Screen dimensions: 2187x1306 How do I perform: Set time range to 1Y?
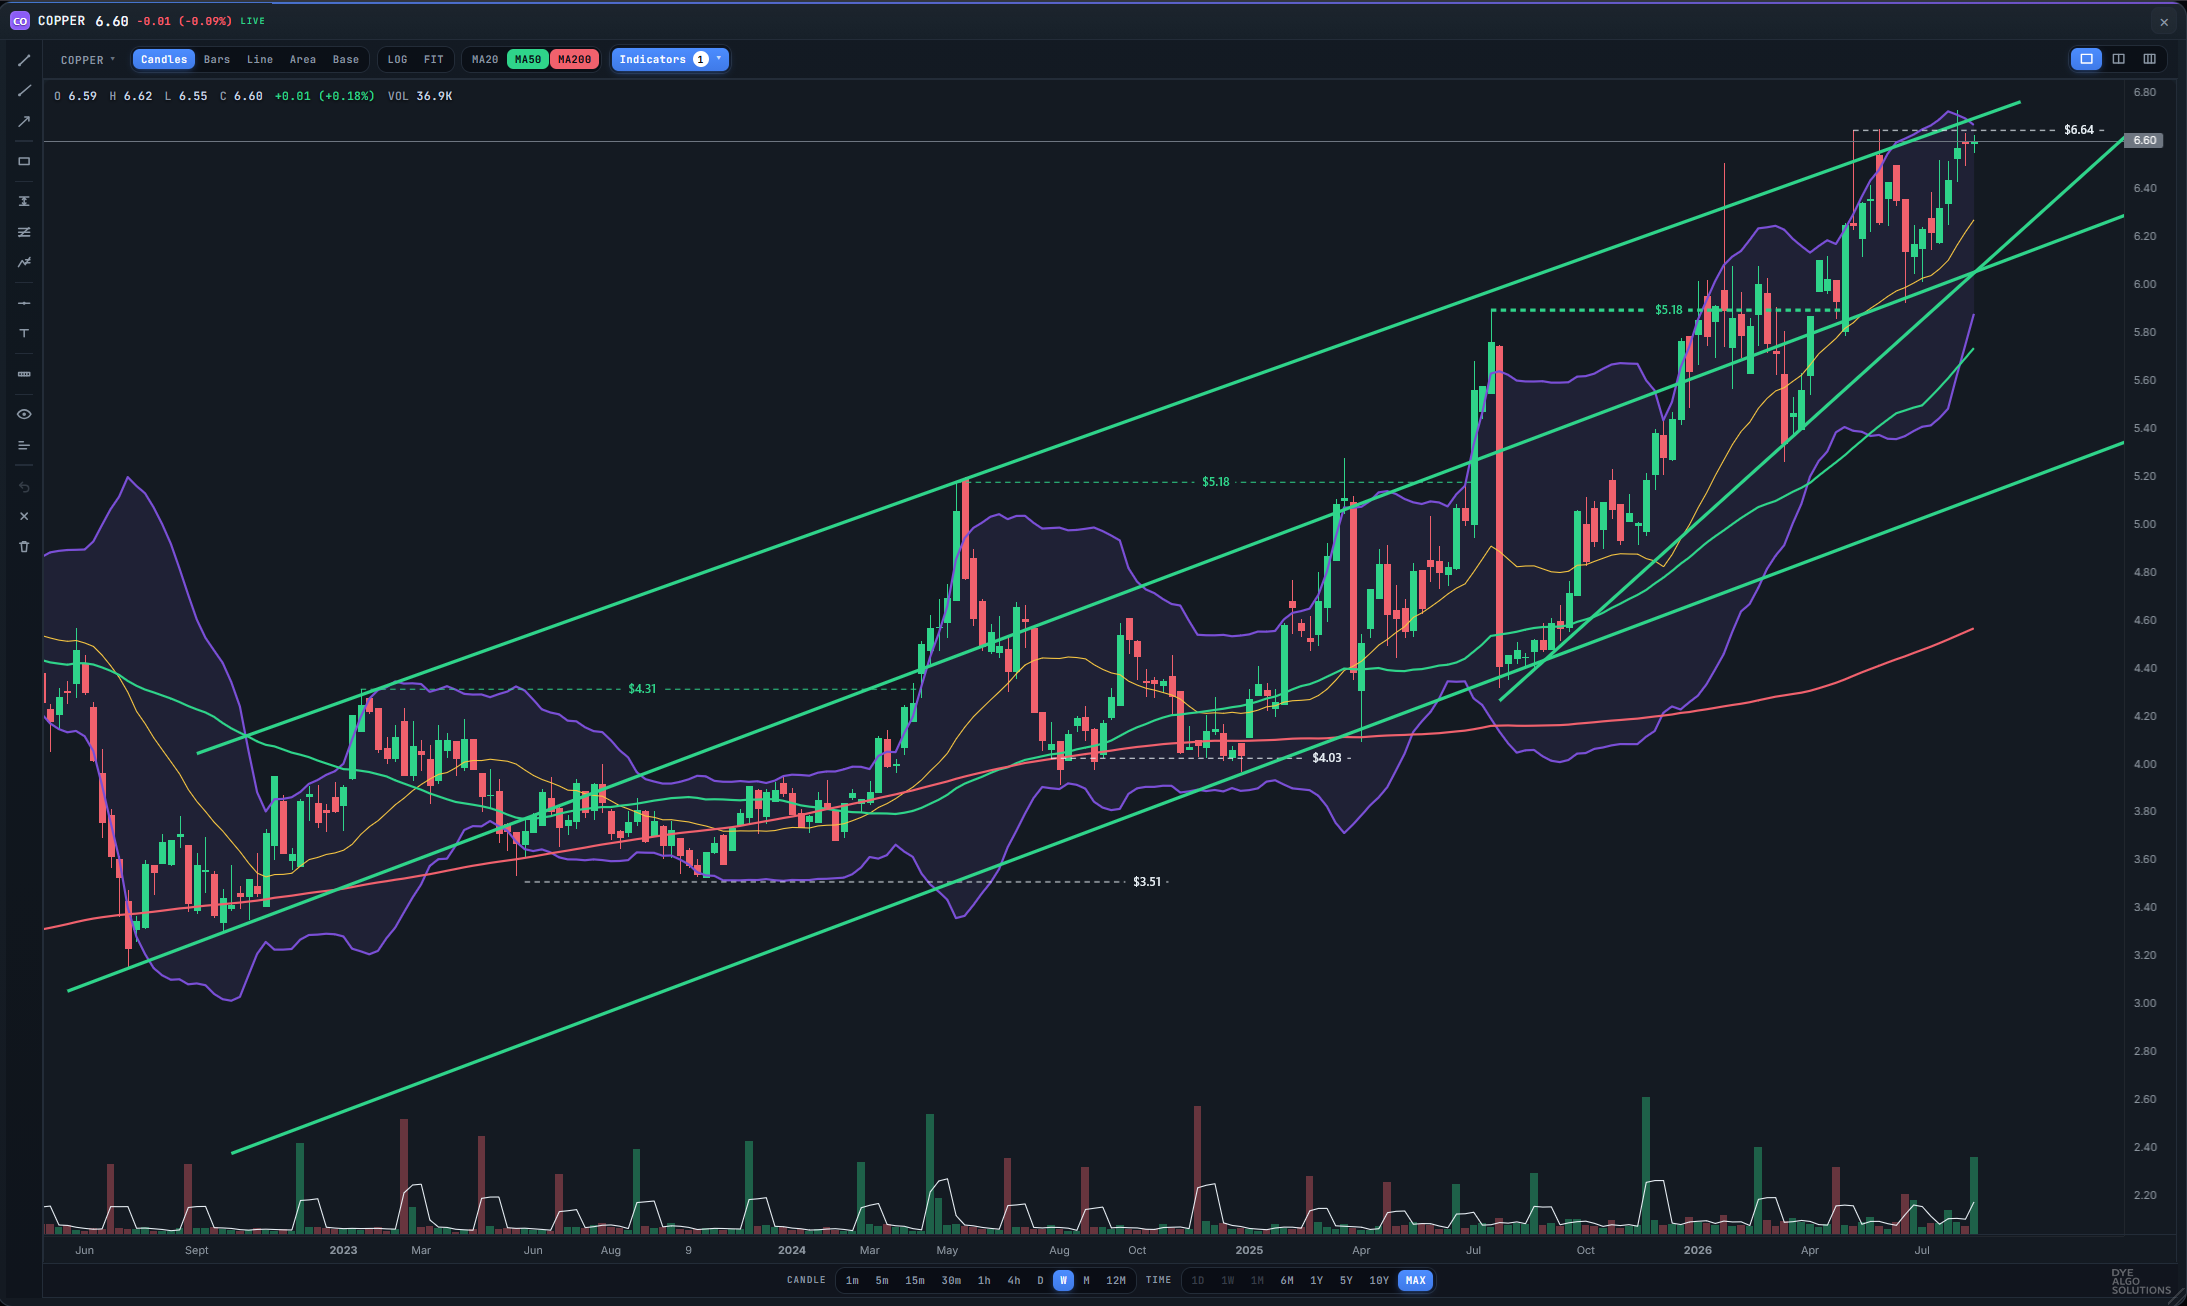point(1317,1281)
